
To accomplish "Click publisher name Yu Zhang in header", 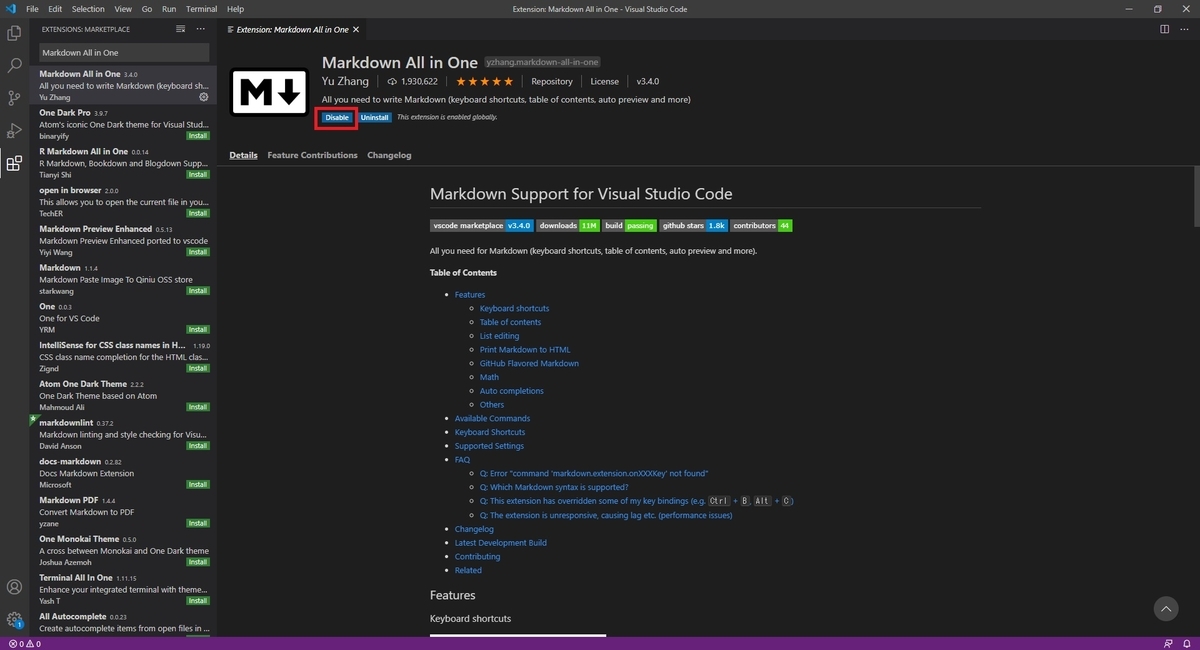I will pyautogui.click(x=345, y=81).
